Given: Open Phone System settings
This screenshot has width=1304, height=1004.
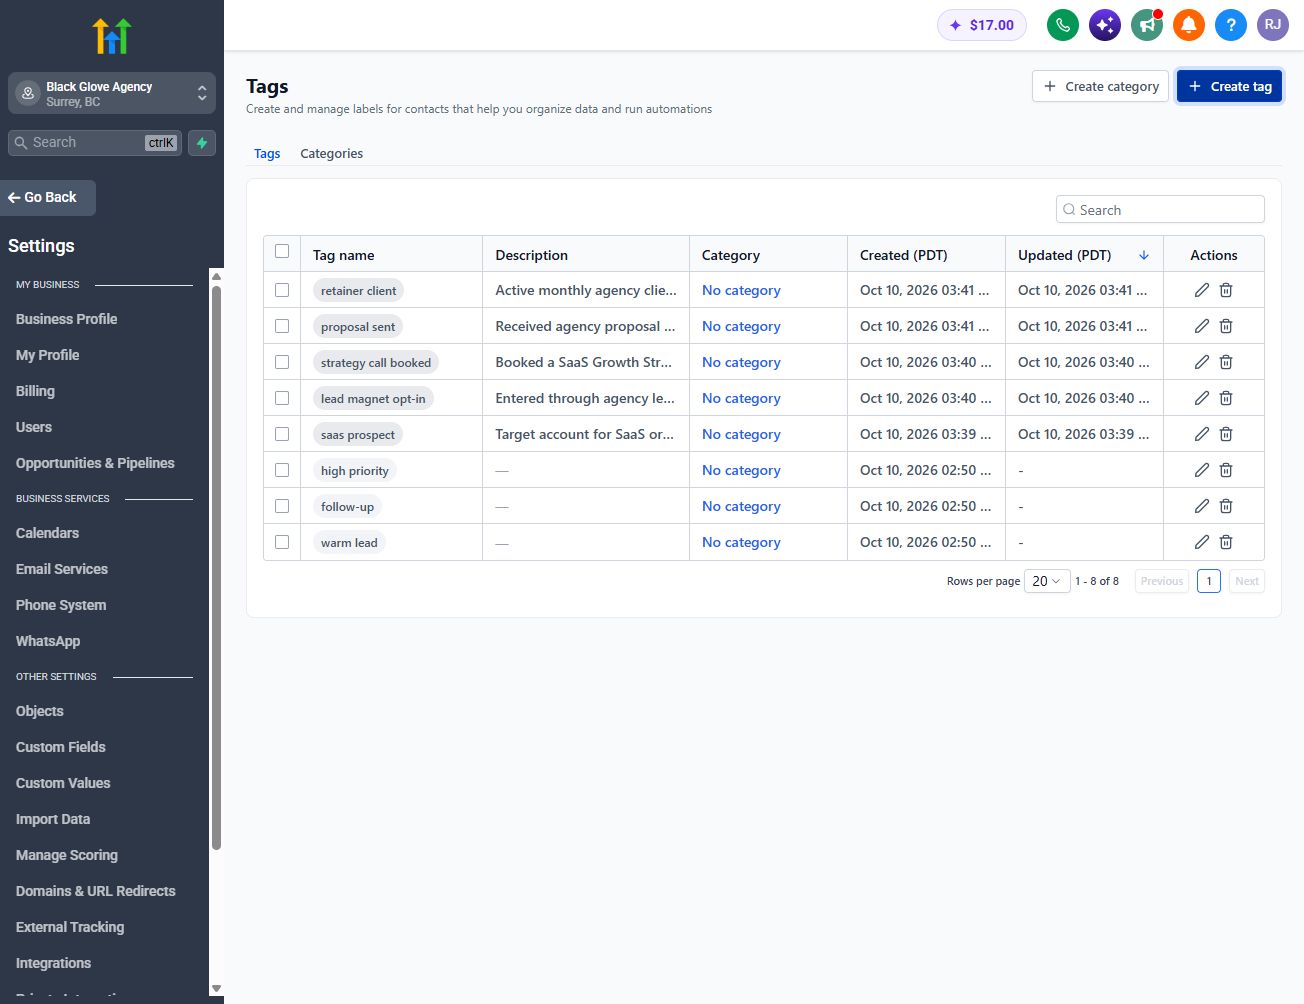Looking at the screenshot, I should [61, 605].
